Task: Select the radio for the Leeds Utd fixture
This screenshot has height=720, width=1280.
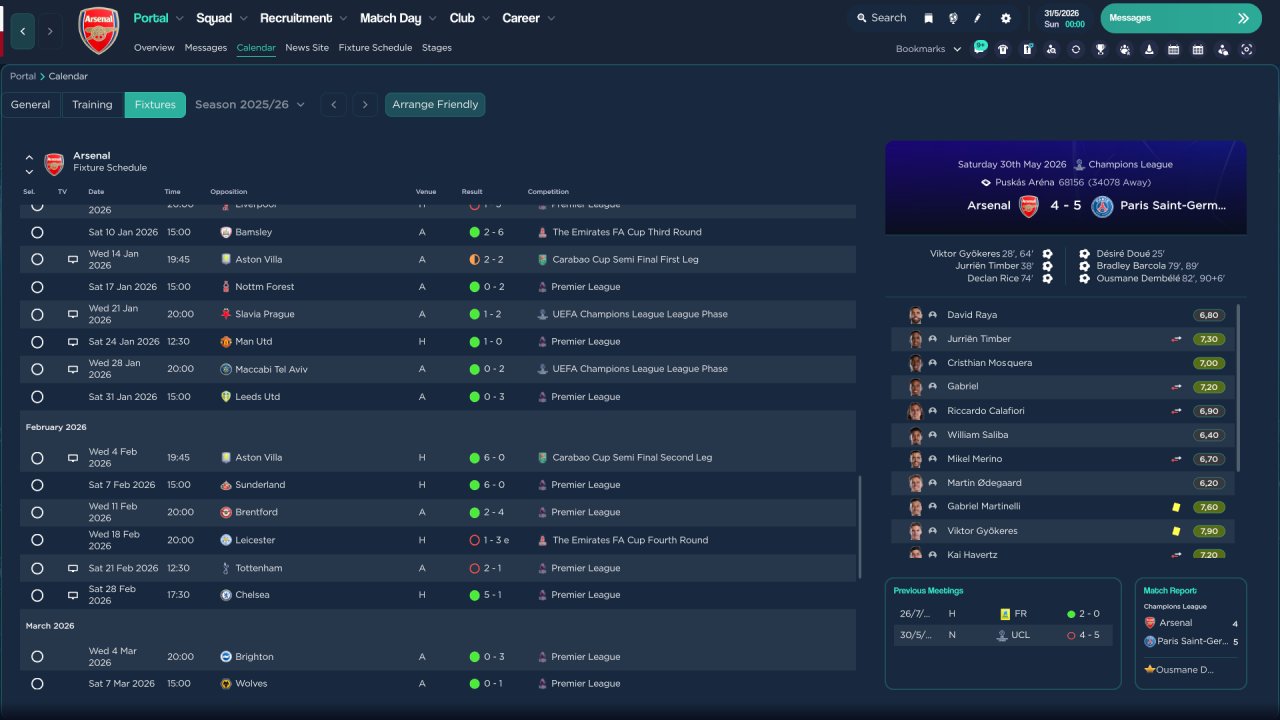Action: pyautogui.click(x=37, y=397)
